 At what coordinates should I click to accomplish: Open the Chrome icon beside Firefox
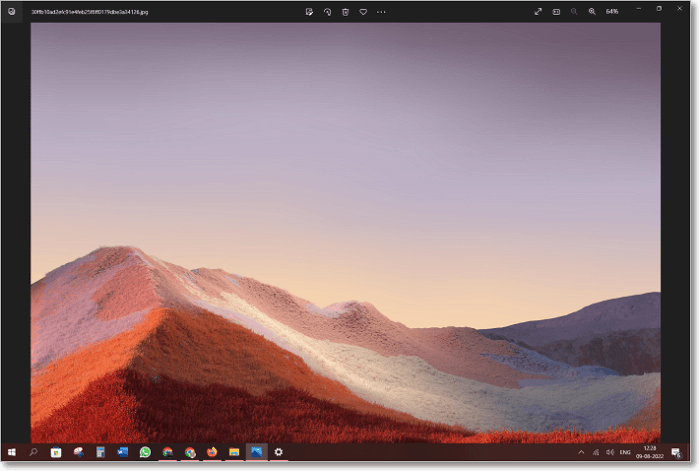190,452
